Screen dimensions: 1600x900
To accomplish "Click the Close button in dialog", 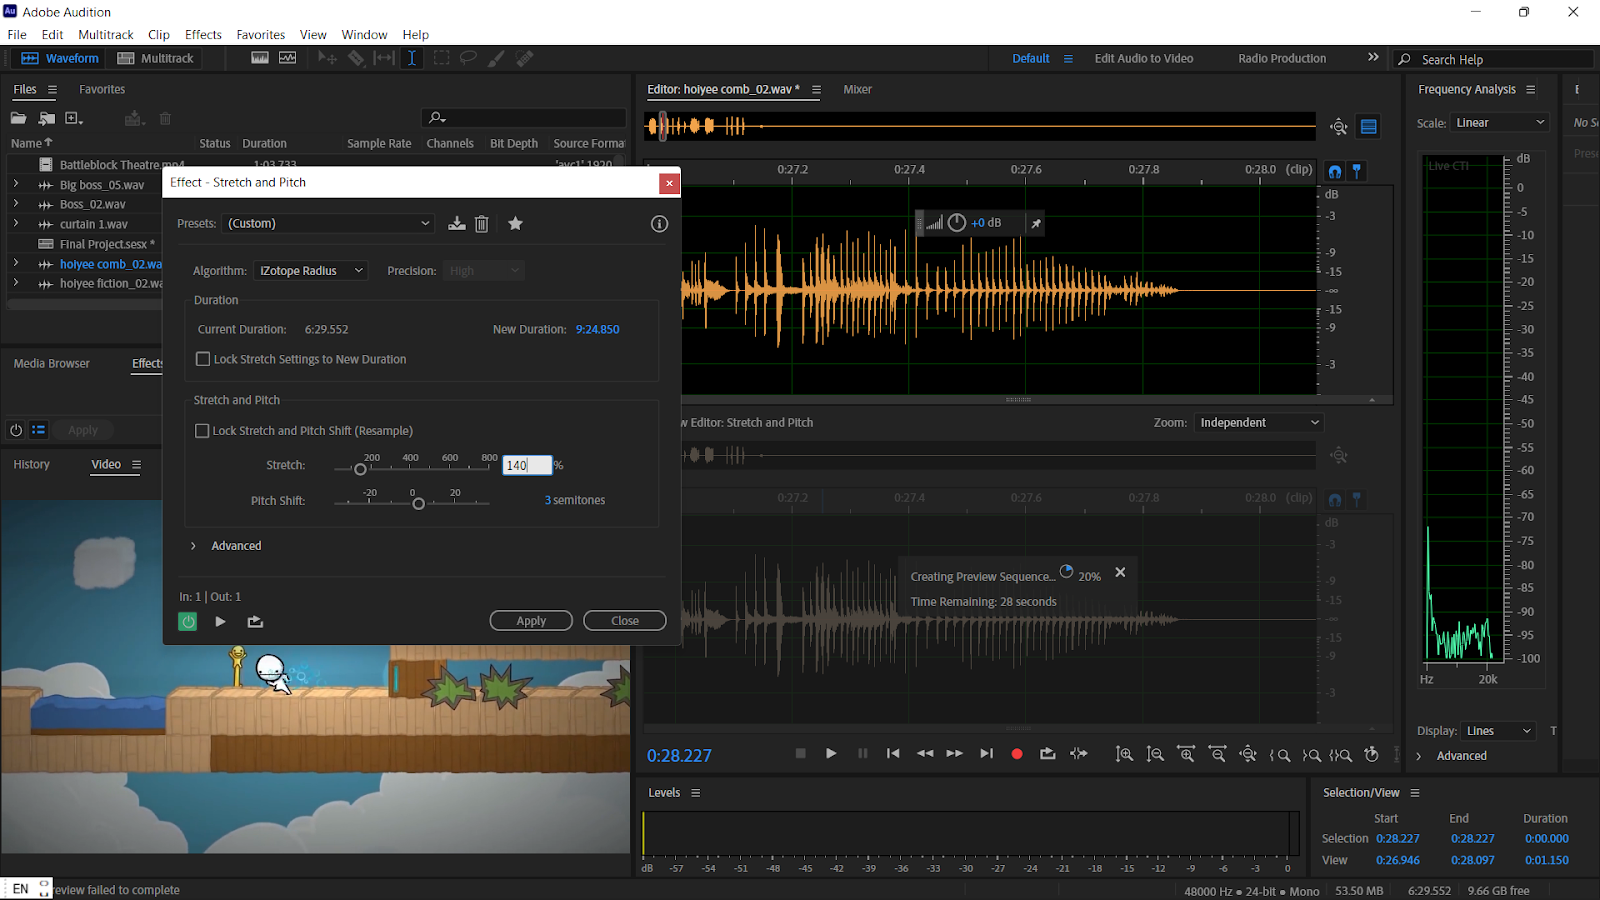I will [x=625, y=621].
